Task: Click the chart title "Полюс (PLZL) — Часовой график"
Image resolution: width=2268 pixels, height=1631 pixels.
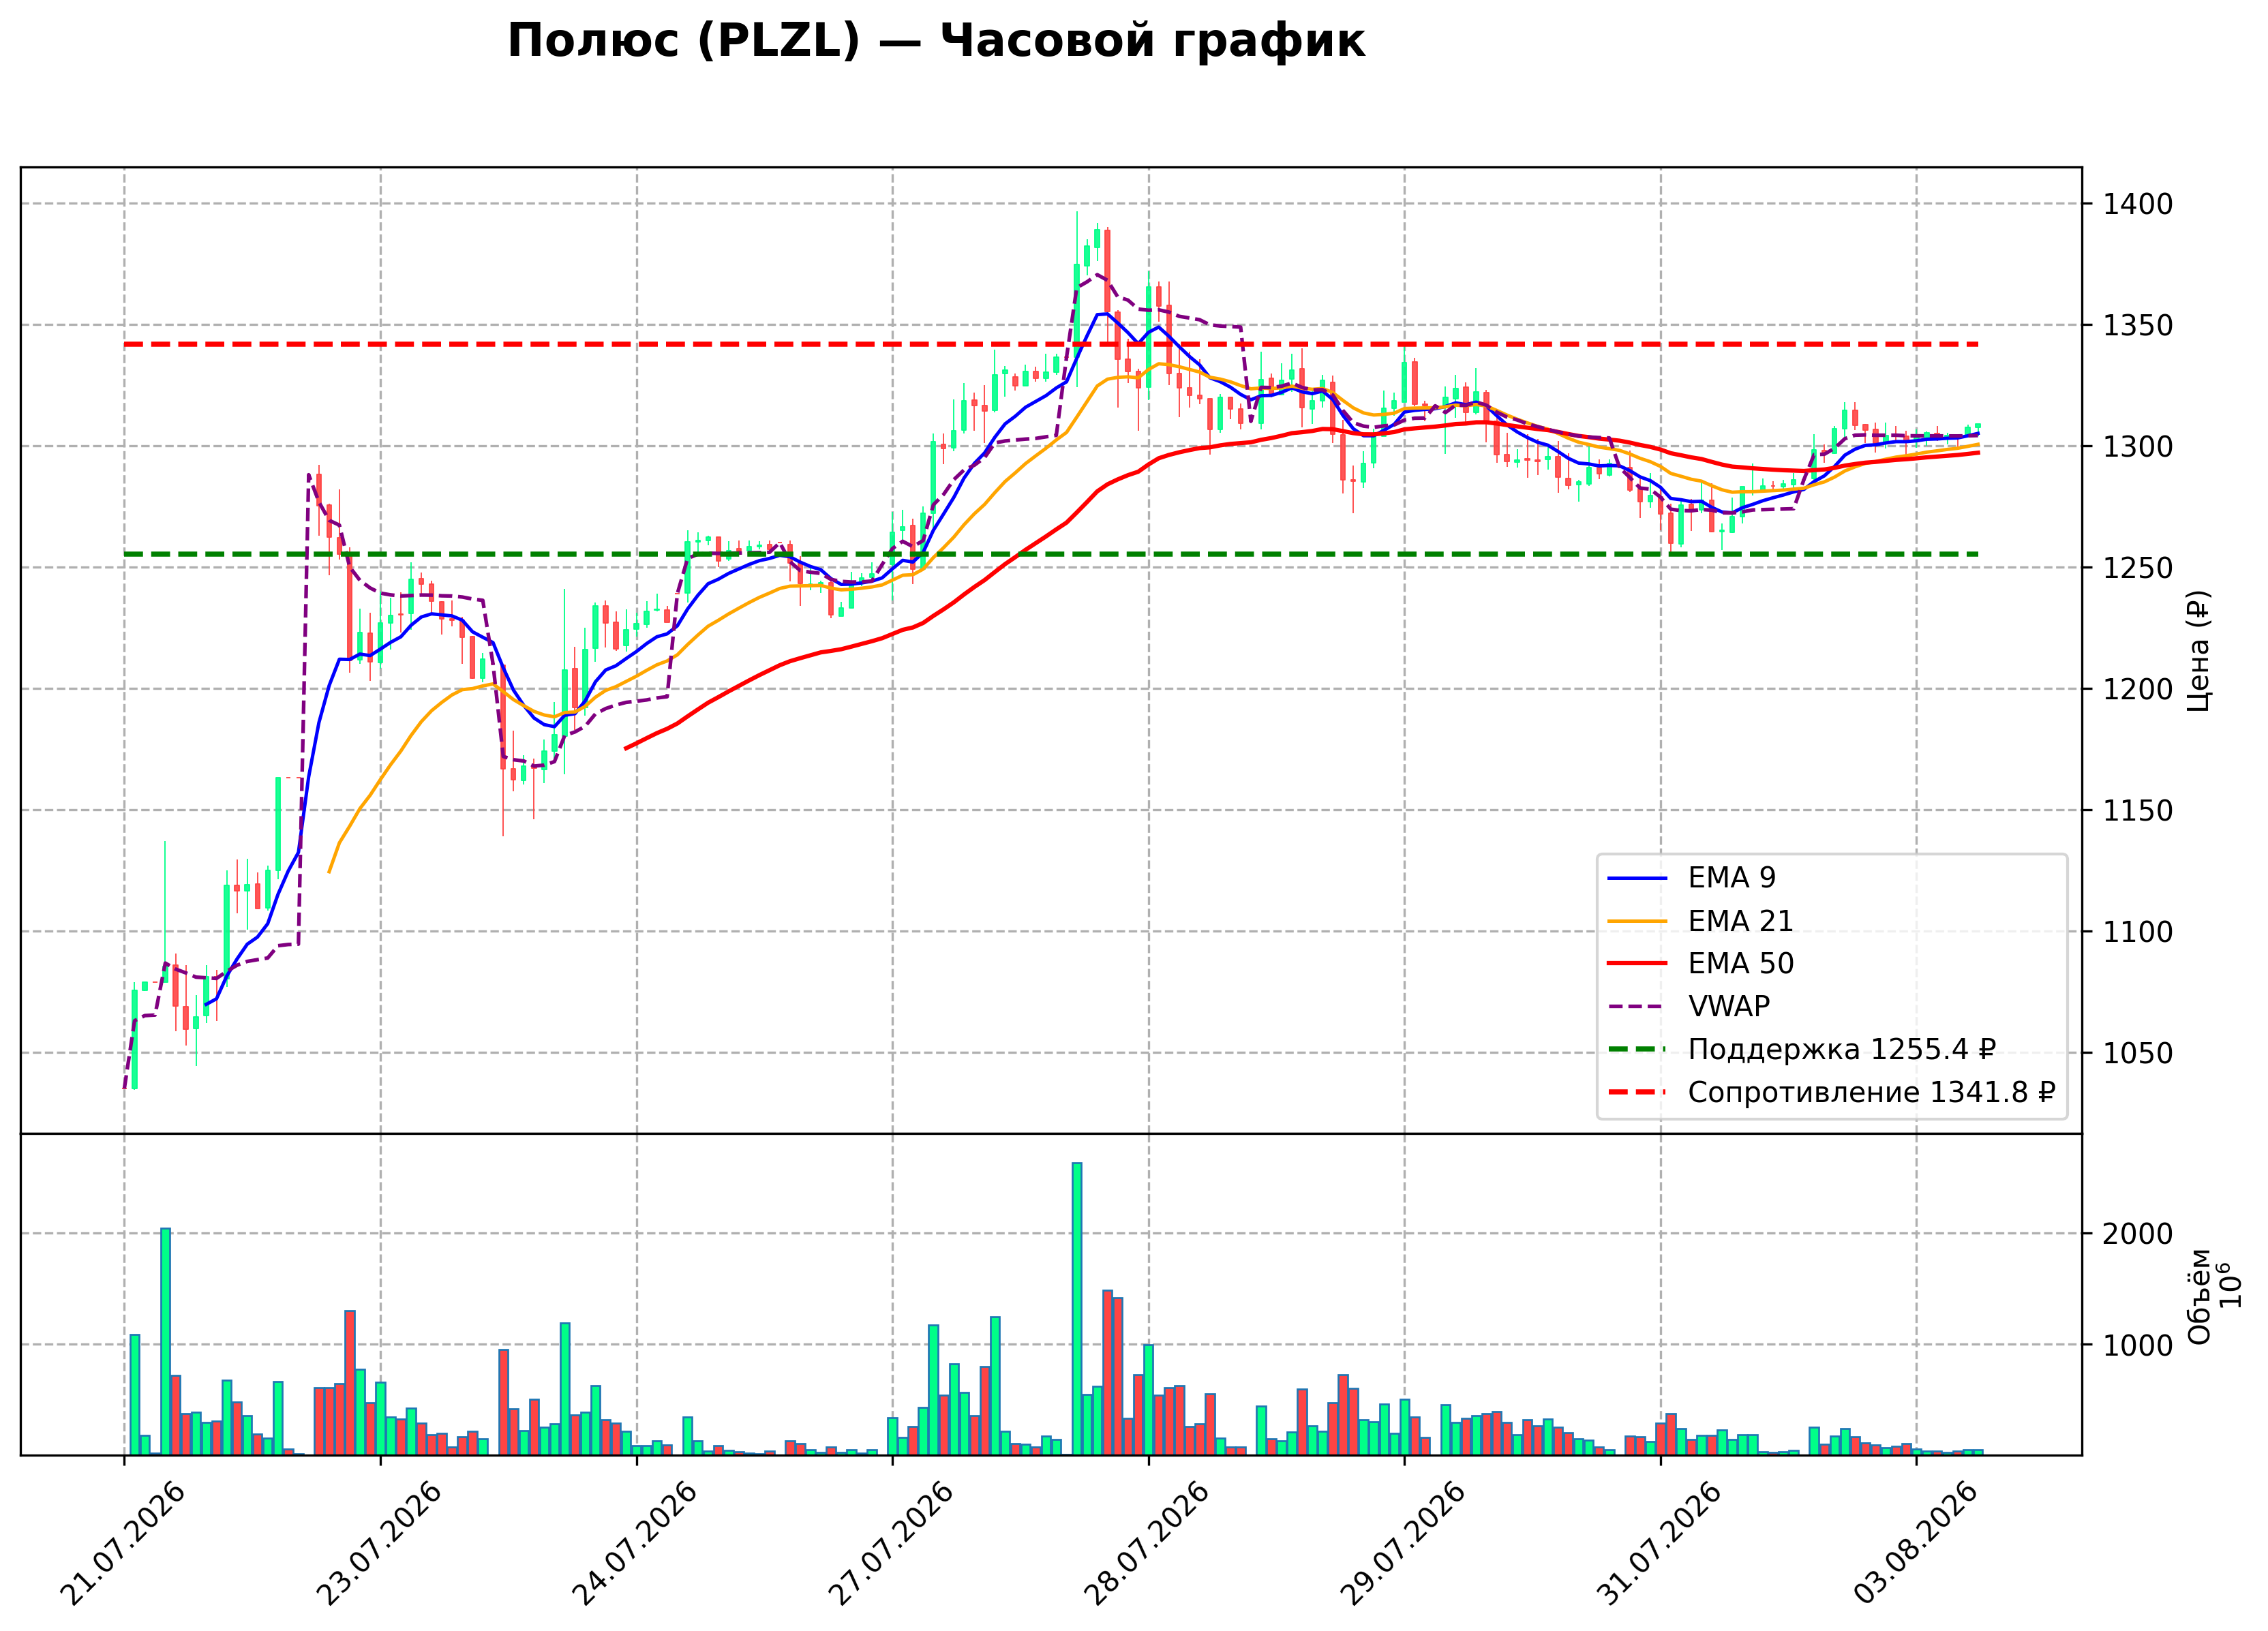Action: click(936, 42)
